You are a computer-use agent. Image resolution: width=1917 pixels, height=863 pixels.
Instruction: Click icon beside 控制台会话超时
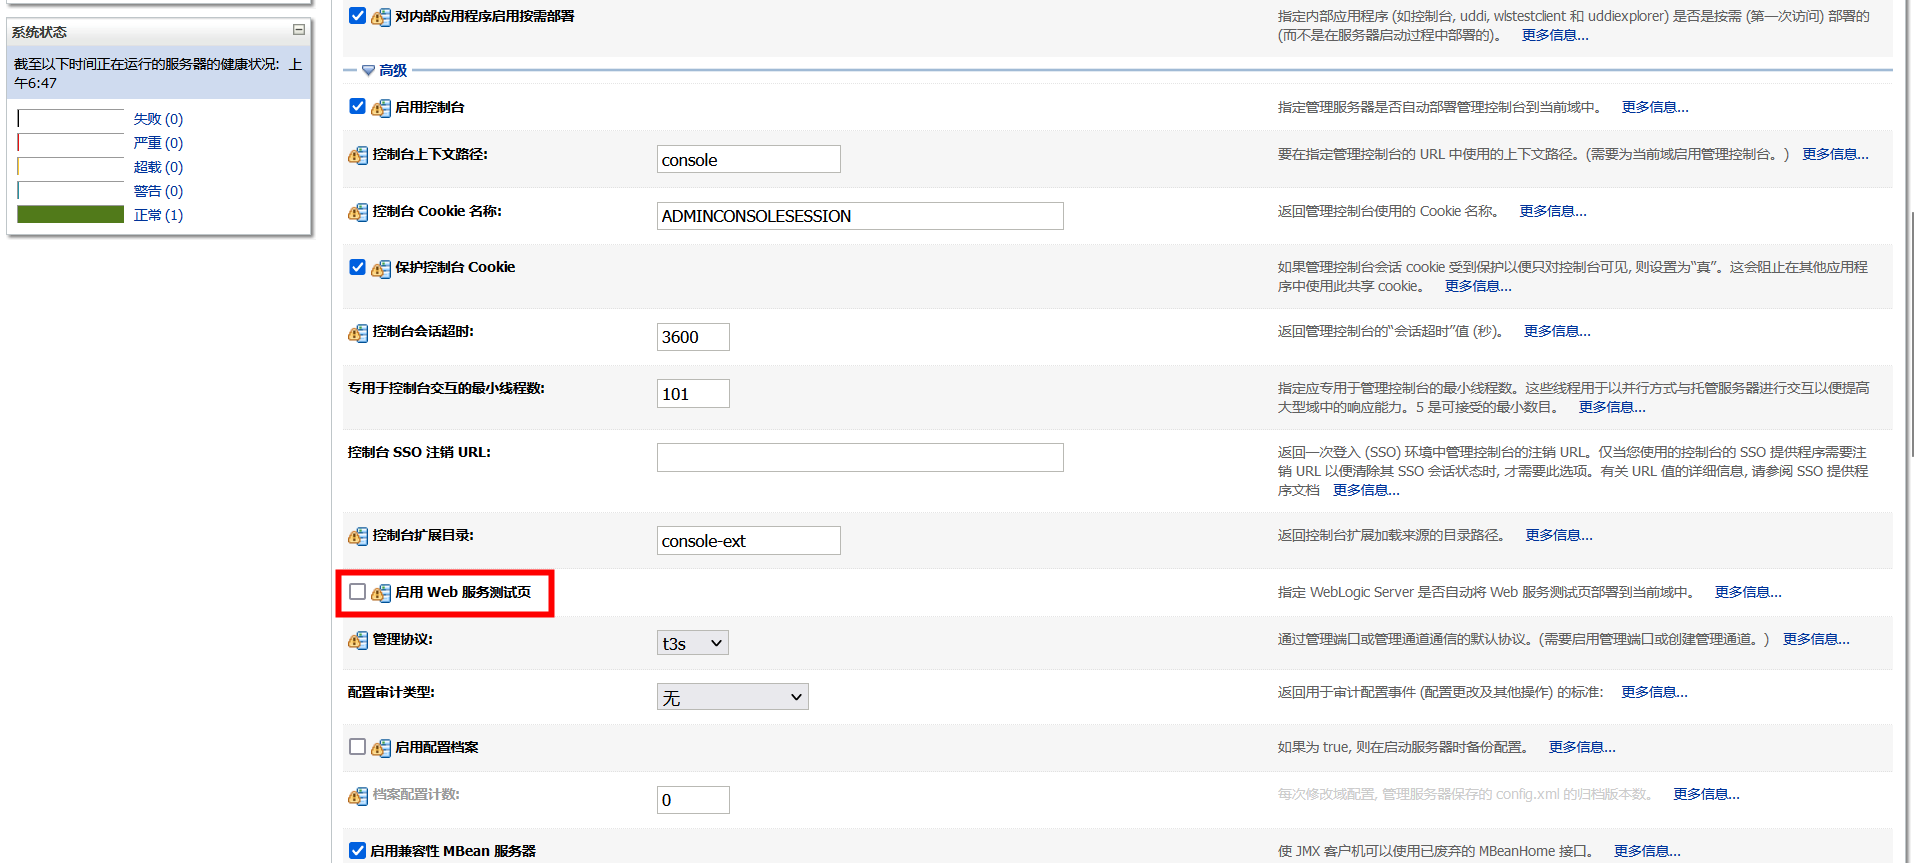pyautogui.click(x=358, y=332)
